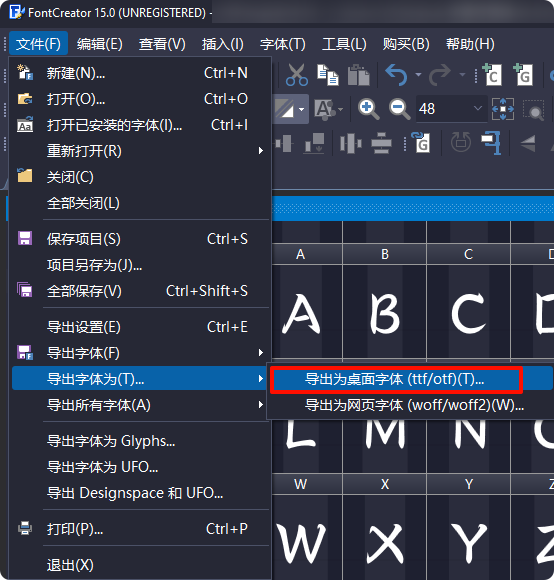Image resolution: width=554 pixels, height=580 pixels.
Task: Open the 工具(L) menu
Action: click(x=344, y=44)
